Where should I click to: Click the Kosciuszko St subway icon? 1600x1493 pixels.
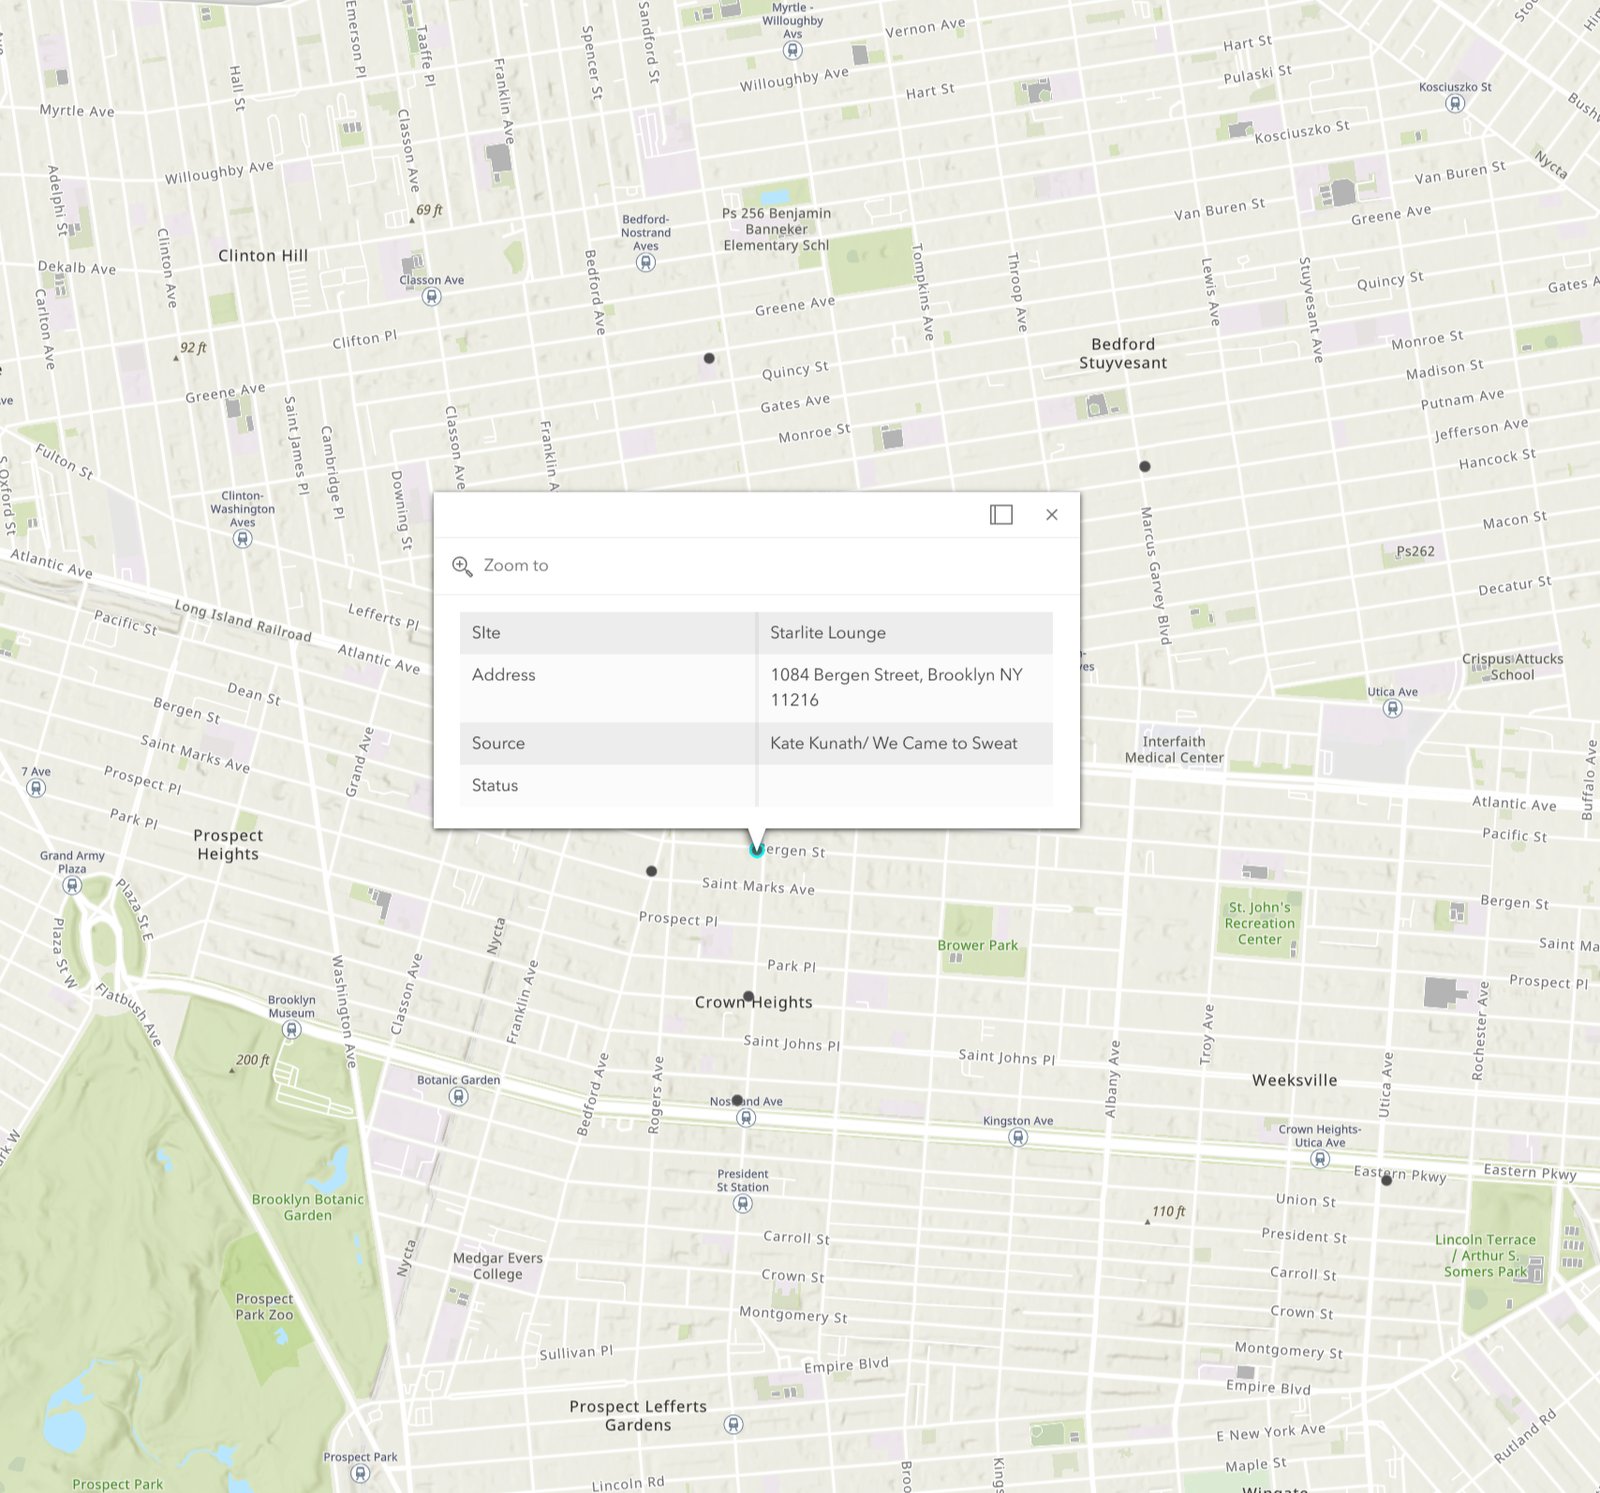[1455, 103]
